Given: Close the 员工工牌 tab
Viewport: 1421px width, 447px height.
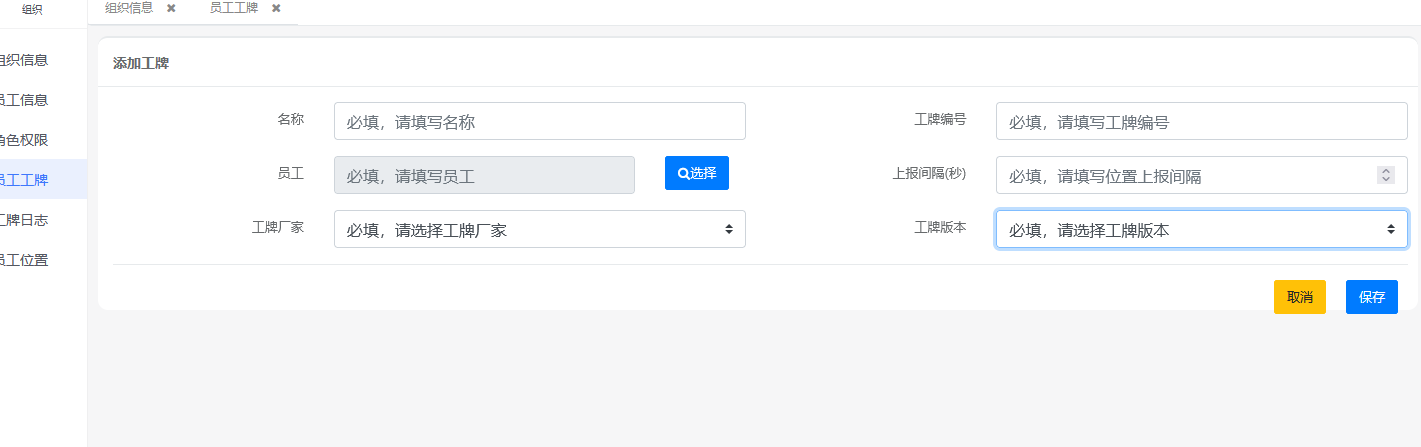Looking at the screenshot, I should [x=276, y=8].
